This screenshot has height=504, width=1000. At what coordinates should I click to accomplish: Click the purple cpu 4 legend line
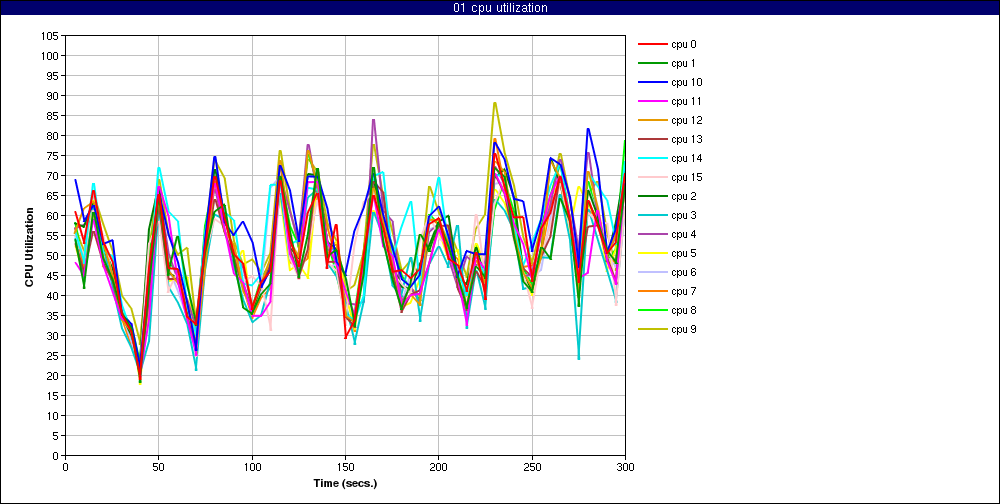652,235
